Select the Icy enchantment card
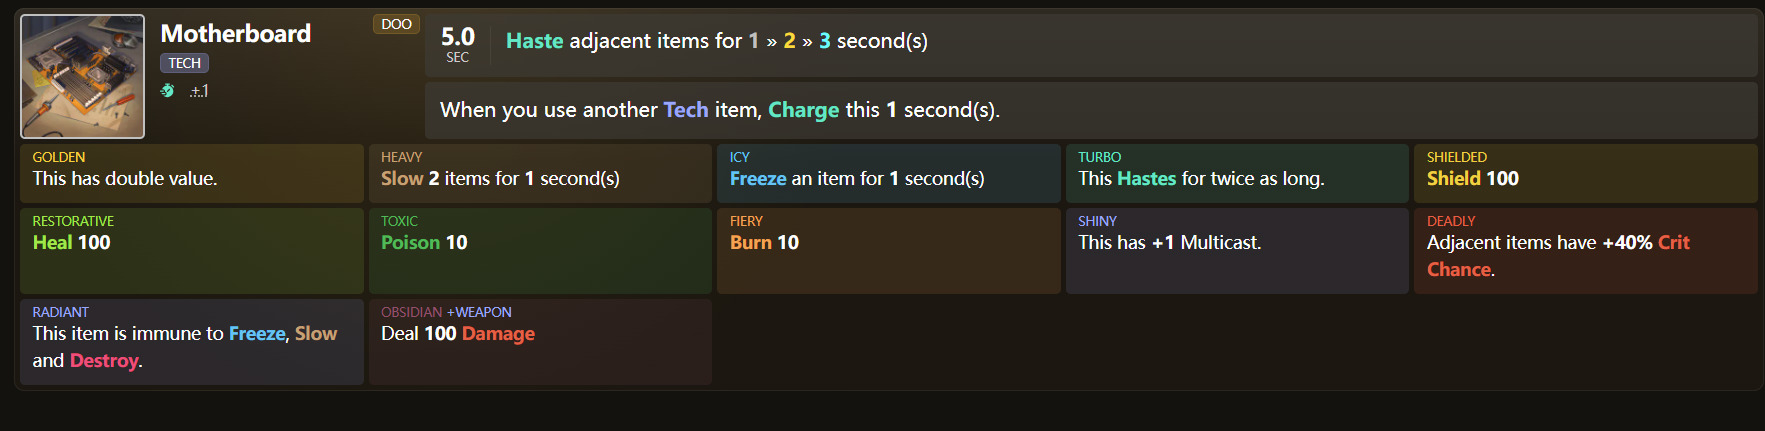This screenshot has height=431, width=1765. [888, 173]
